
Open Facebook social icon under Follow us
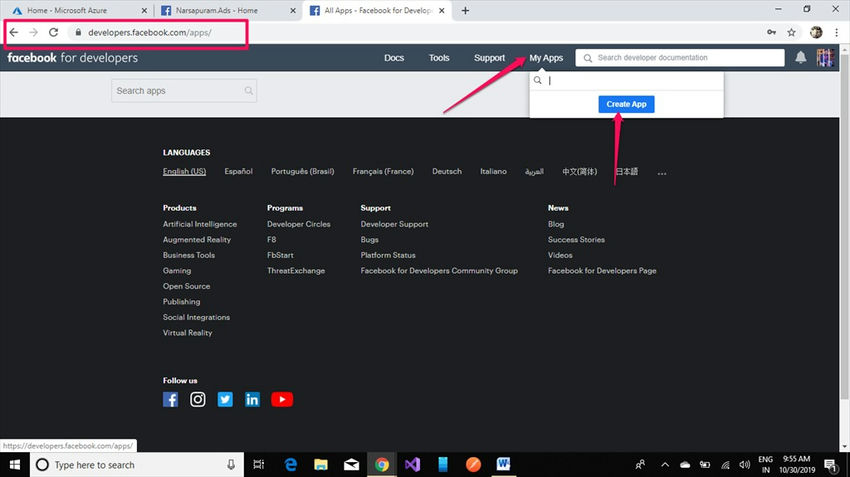click(x=170, y=399)
